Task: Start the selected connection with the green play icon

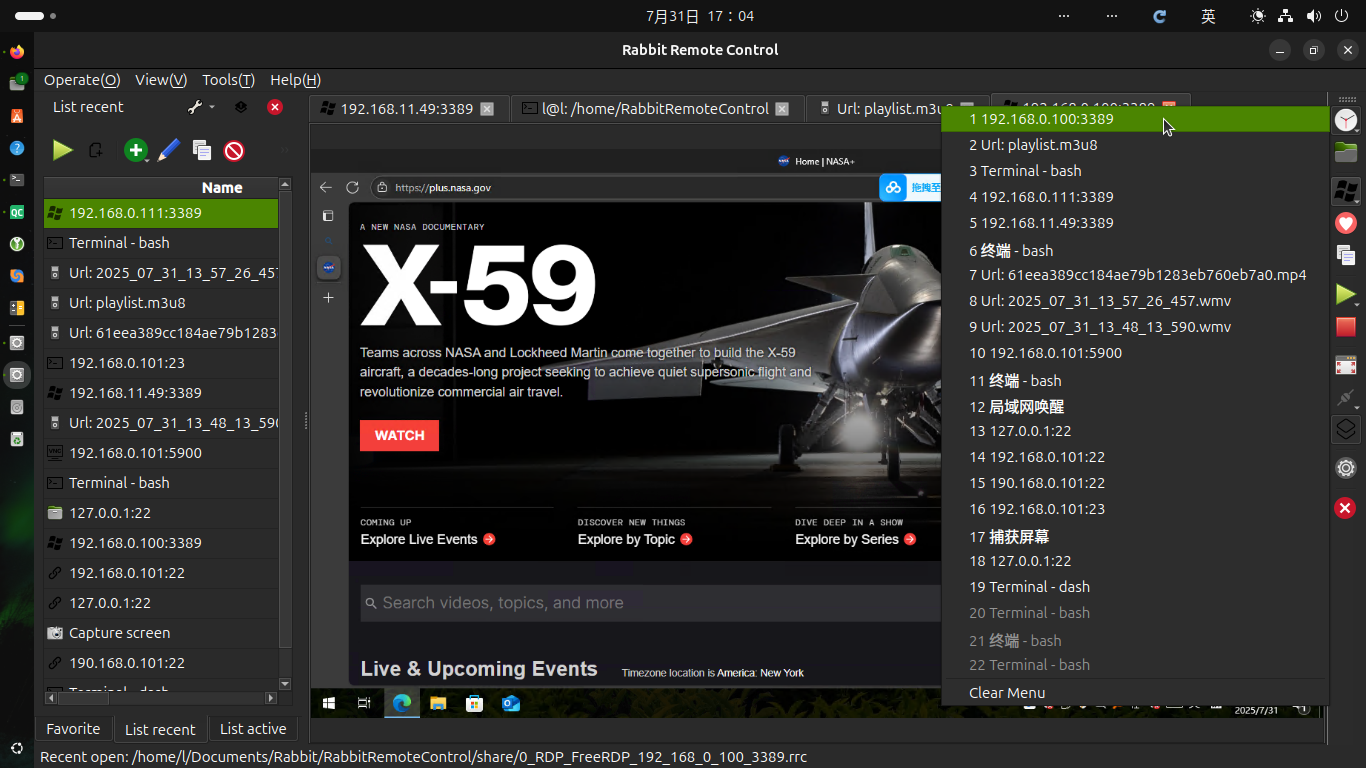Action: (x=63, y=150)
